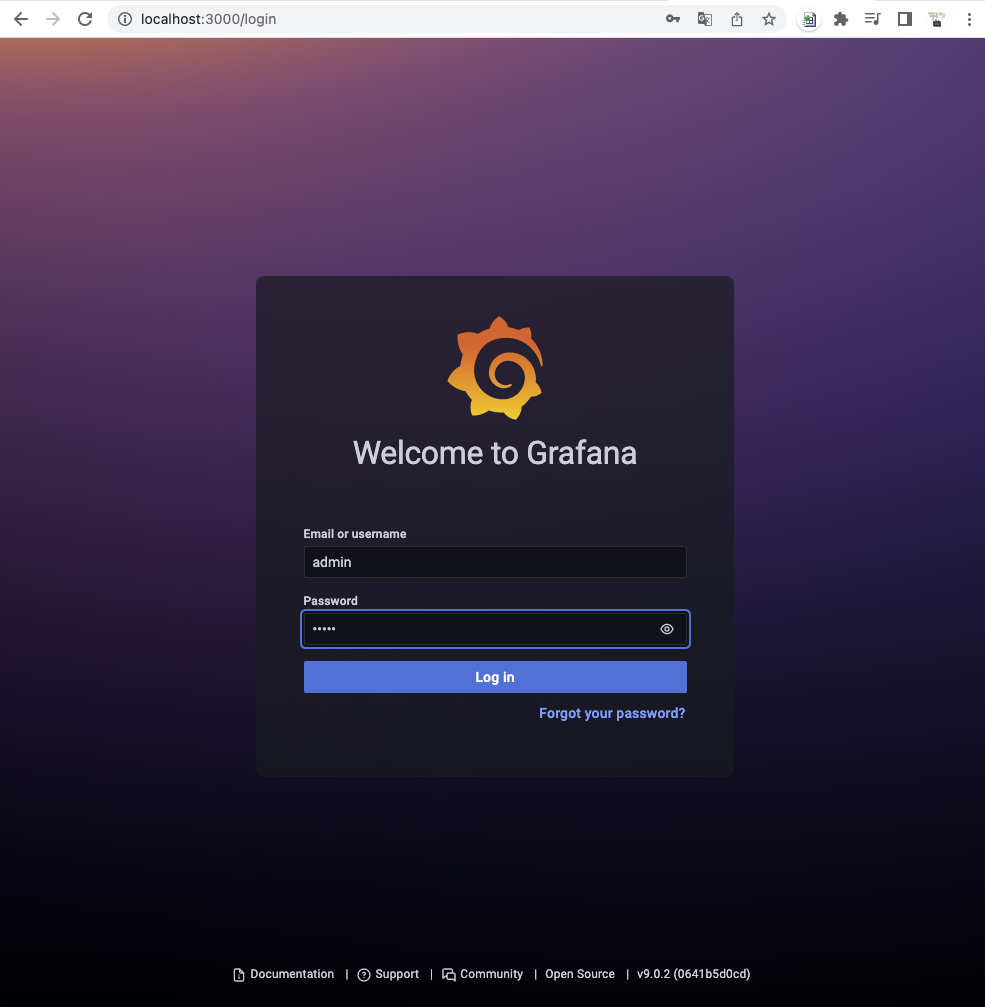Click the browser forward arrow
The height and width of the screenshot is (1007, 985).
pos(53,19)
